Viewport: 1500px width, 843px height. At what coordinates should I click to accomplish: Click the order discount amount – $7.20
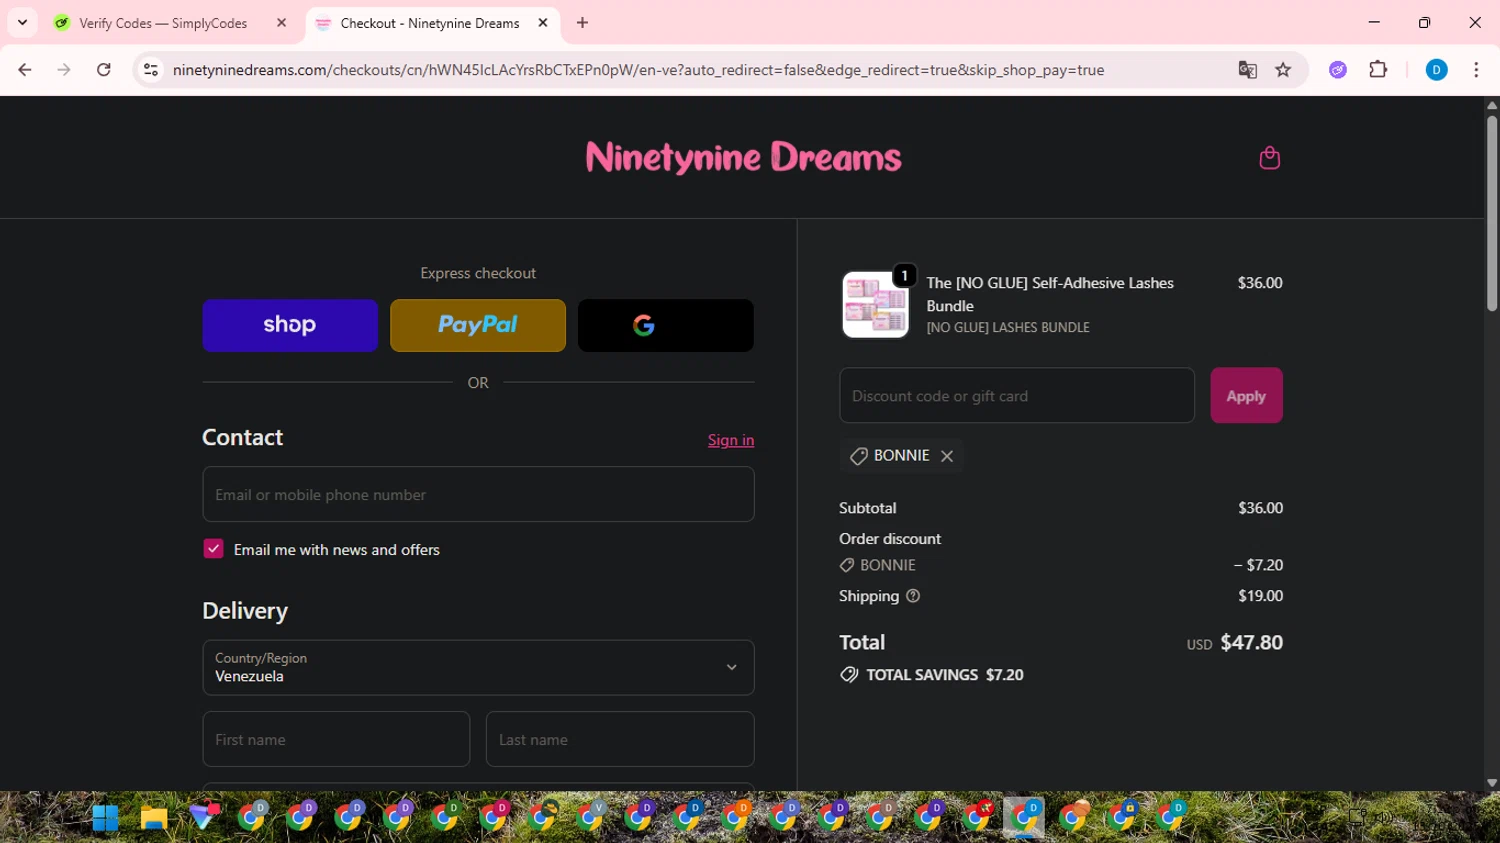click(1258, 565)
